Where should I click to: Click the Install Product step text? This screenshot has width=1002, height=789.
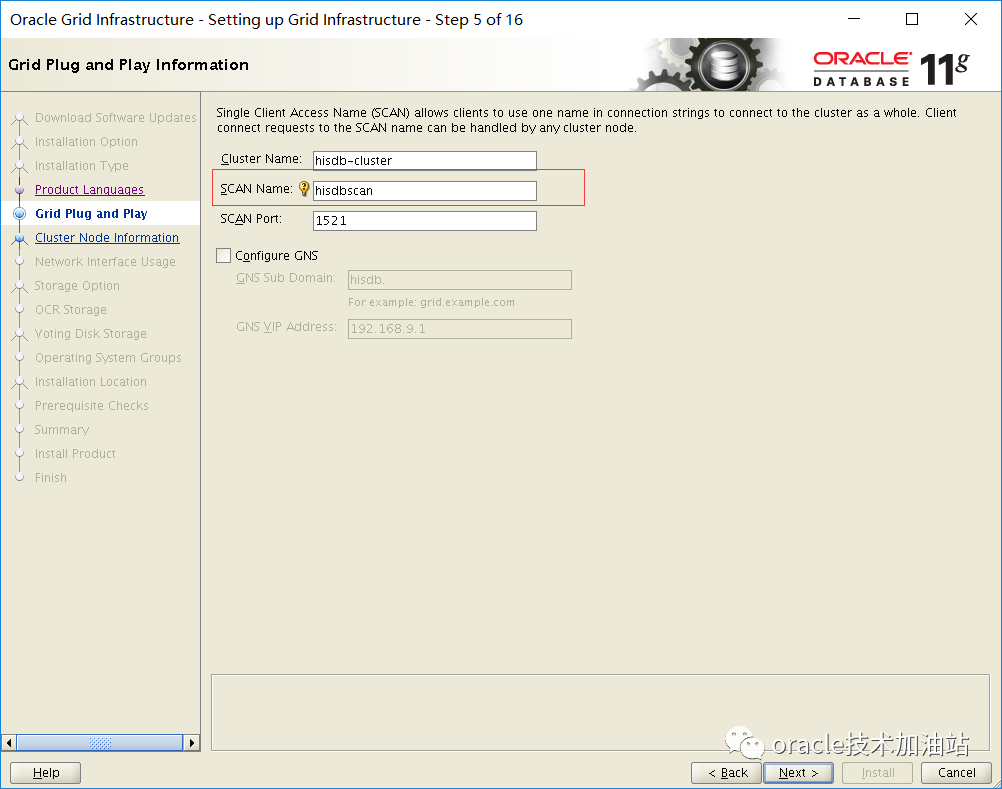click(x=75, y=454)
